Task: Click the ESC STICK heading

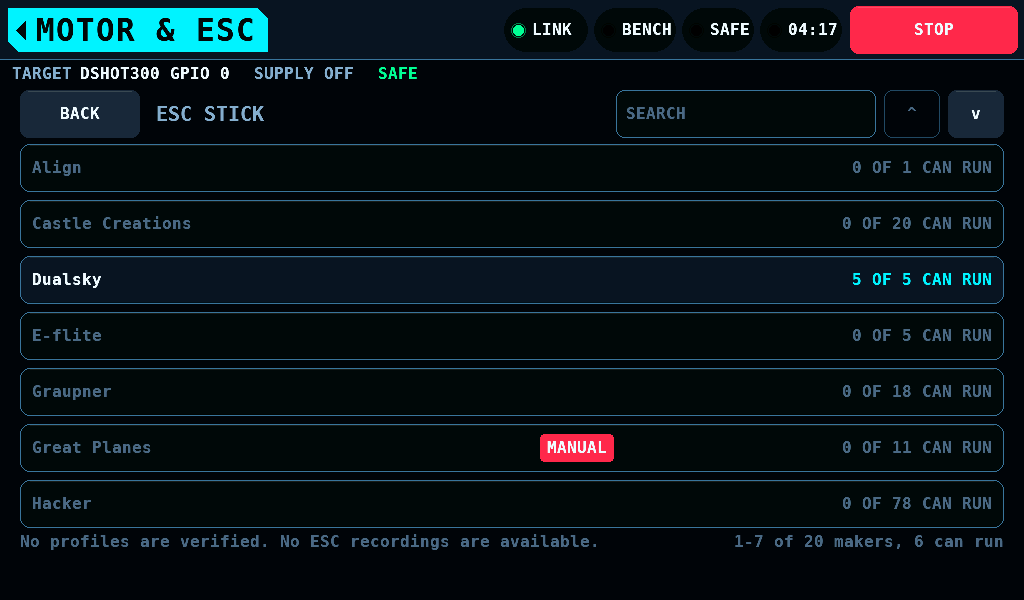Action: [x=210, y=114]
